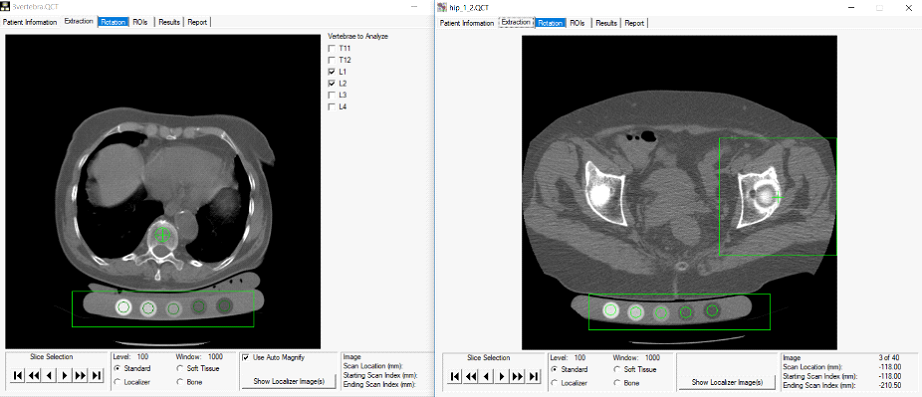This screenshot has width=922, height=397.
Task: Jump to last slice in hip window
Action: coord(533,376)
